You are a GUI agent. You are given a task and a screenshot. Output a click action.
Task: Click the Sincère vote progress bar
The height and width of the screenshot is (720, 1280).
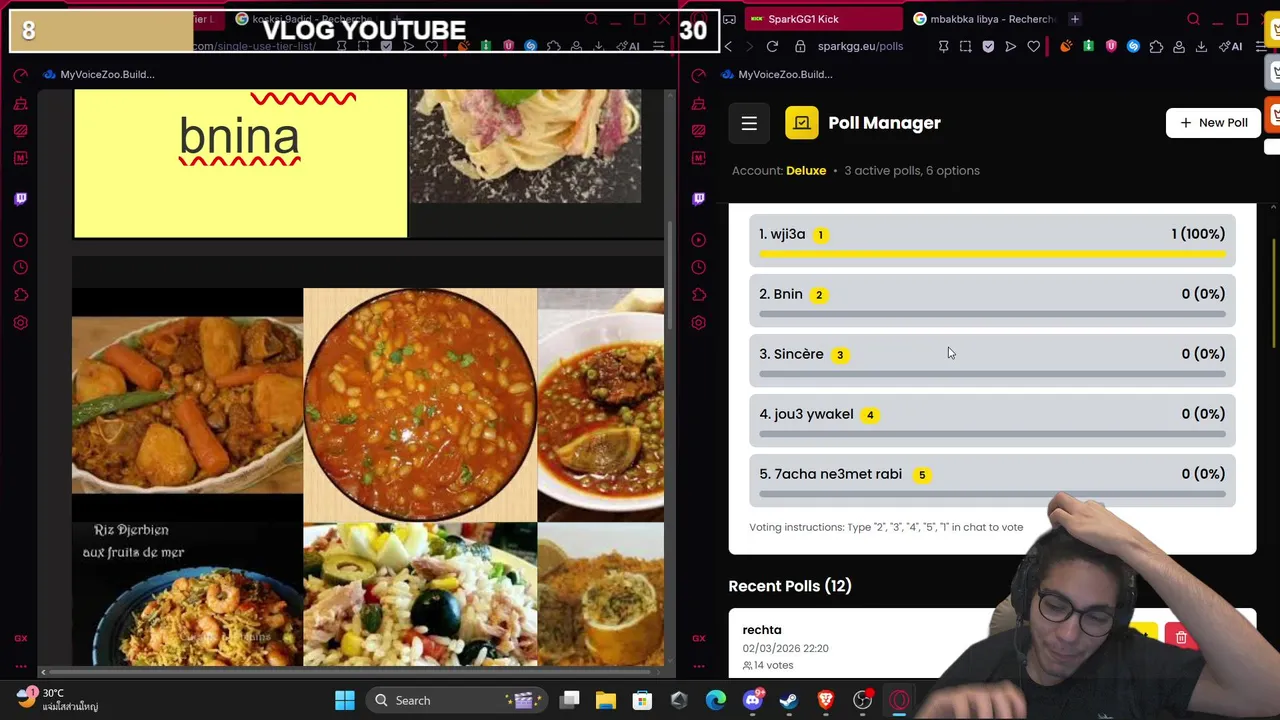[992, 374]
